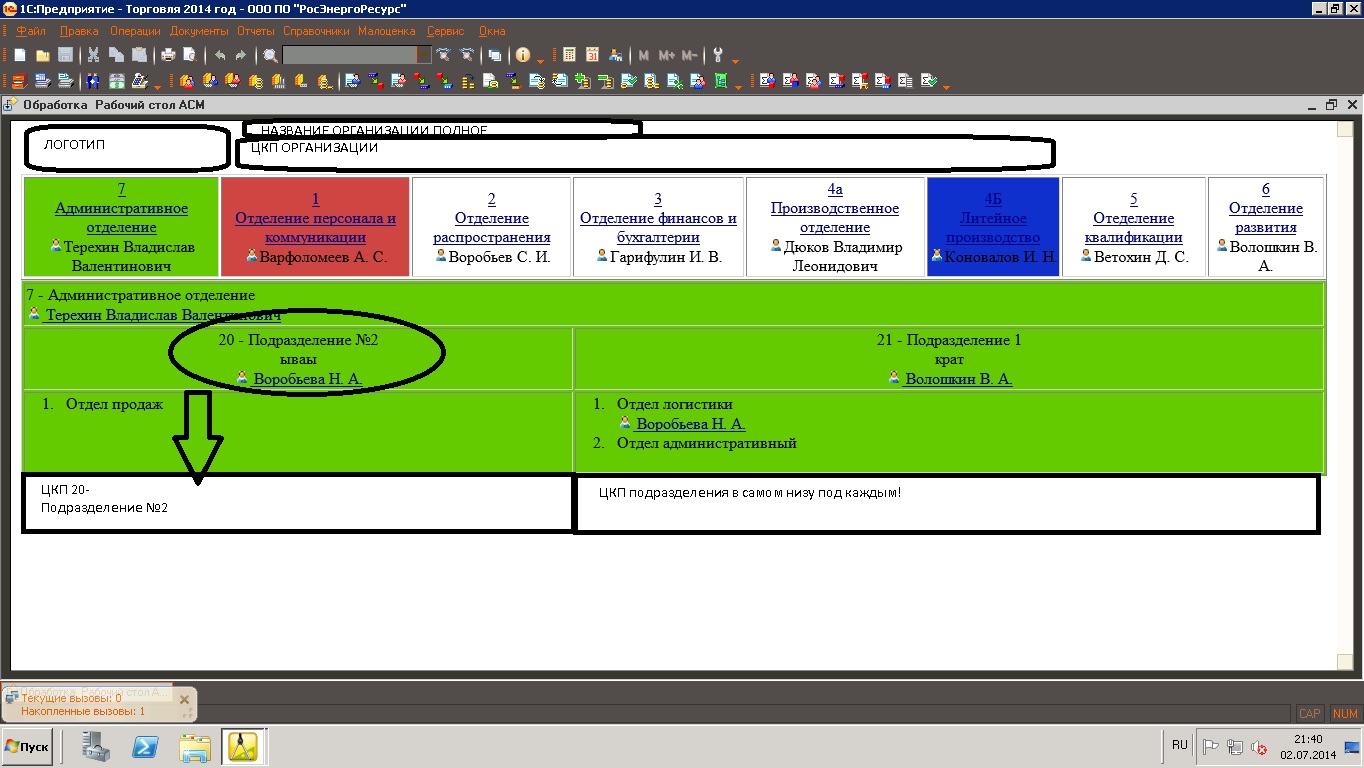Create a new document from toolbar
Viewport: 1364px width, 768px height.
coord(19,56)
